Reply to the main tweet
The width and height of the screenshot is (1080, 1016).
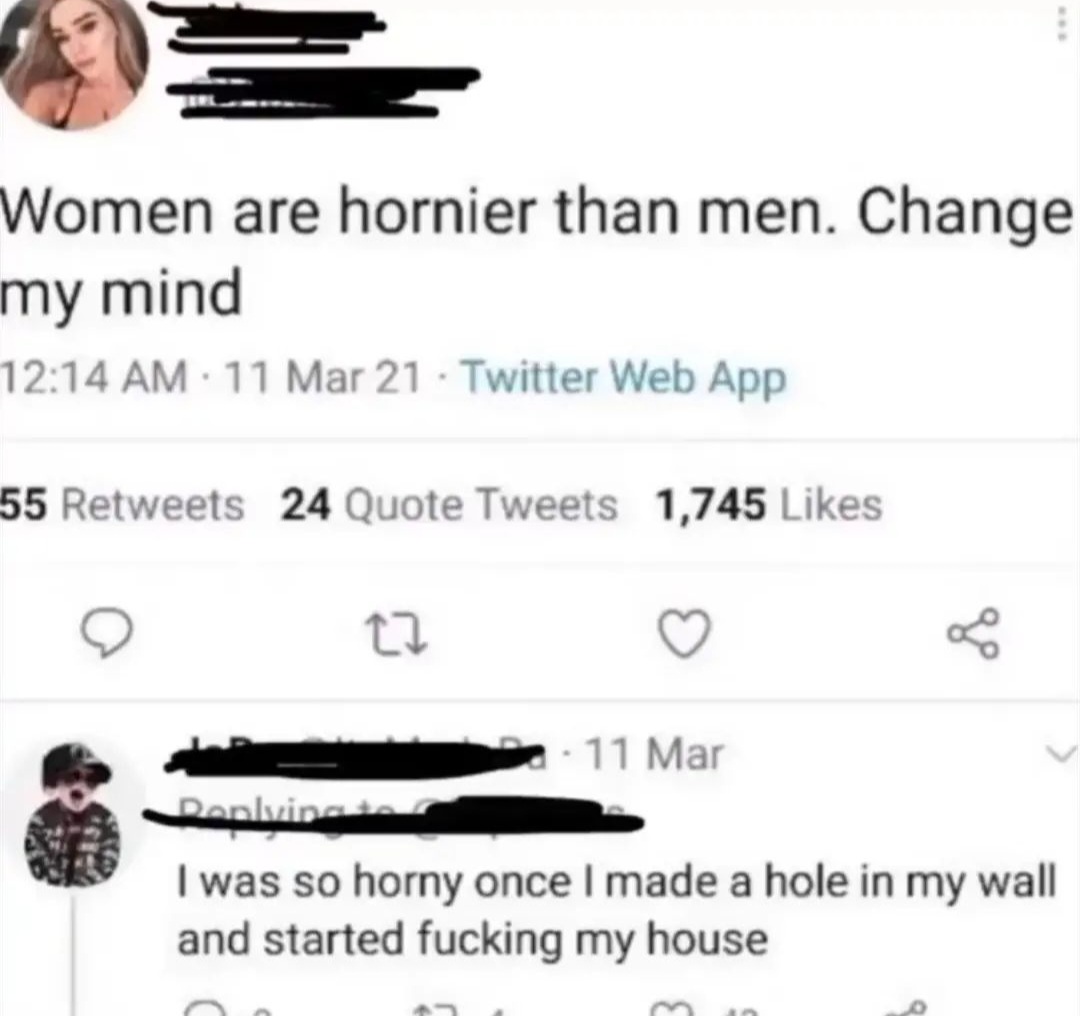[105, 634]
